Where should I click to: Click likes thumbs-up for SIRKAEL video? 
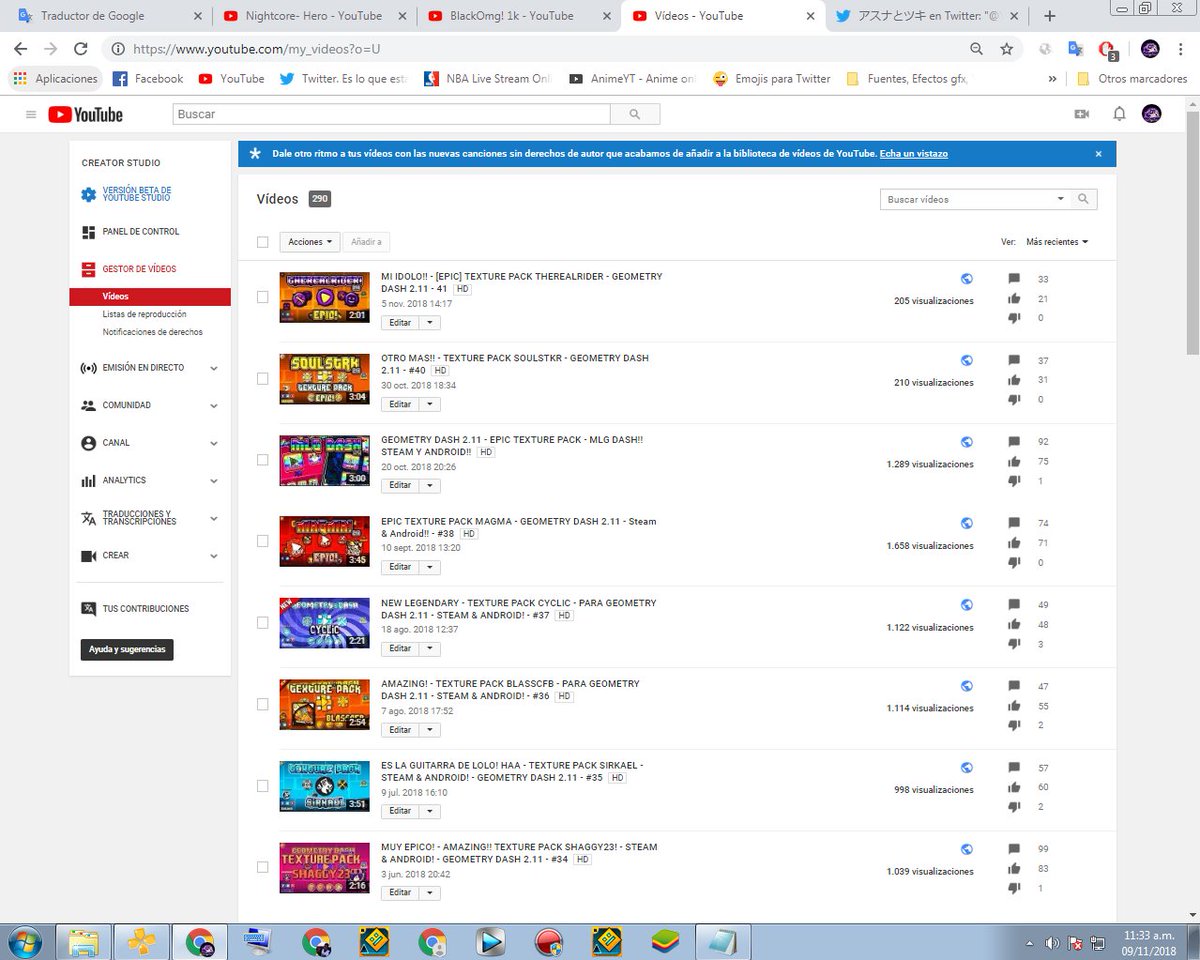(x=1014, y=787)
